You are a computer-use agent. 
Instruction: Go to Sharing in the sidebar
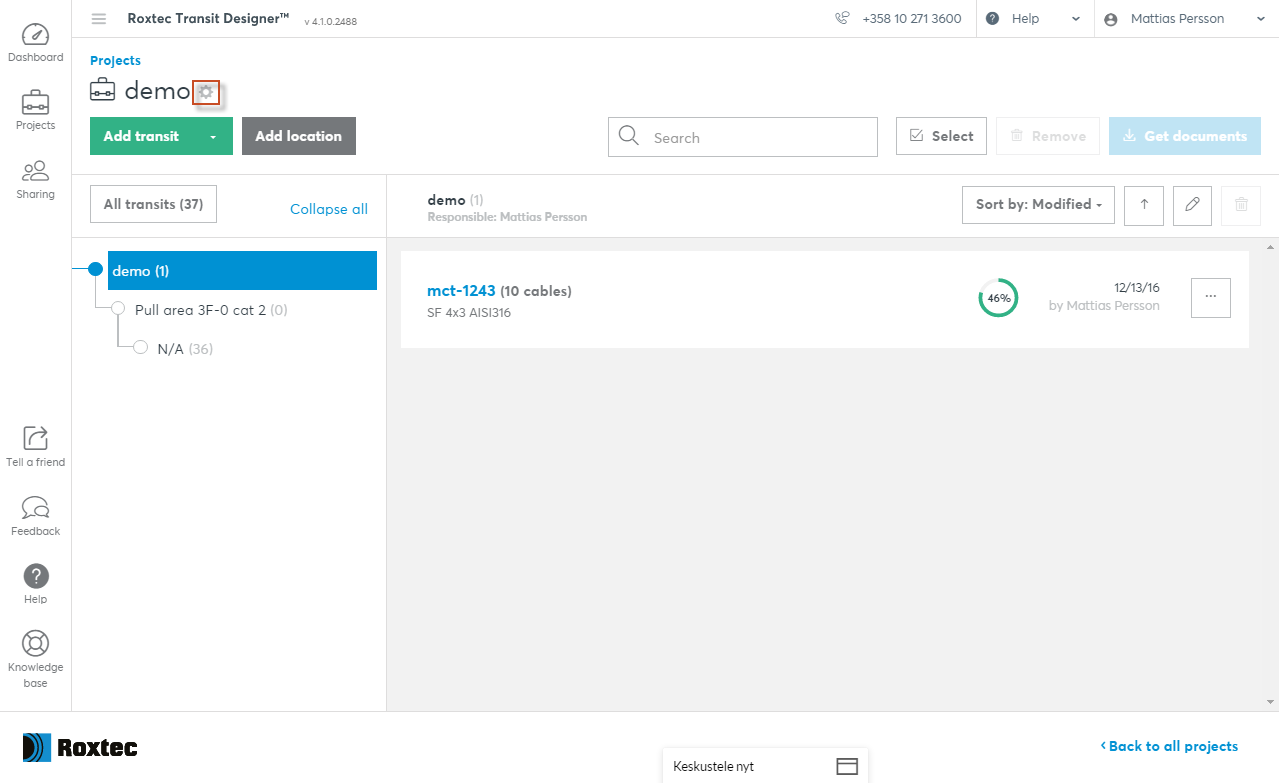[35, 179]
